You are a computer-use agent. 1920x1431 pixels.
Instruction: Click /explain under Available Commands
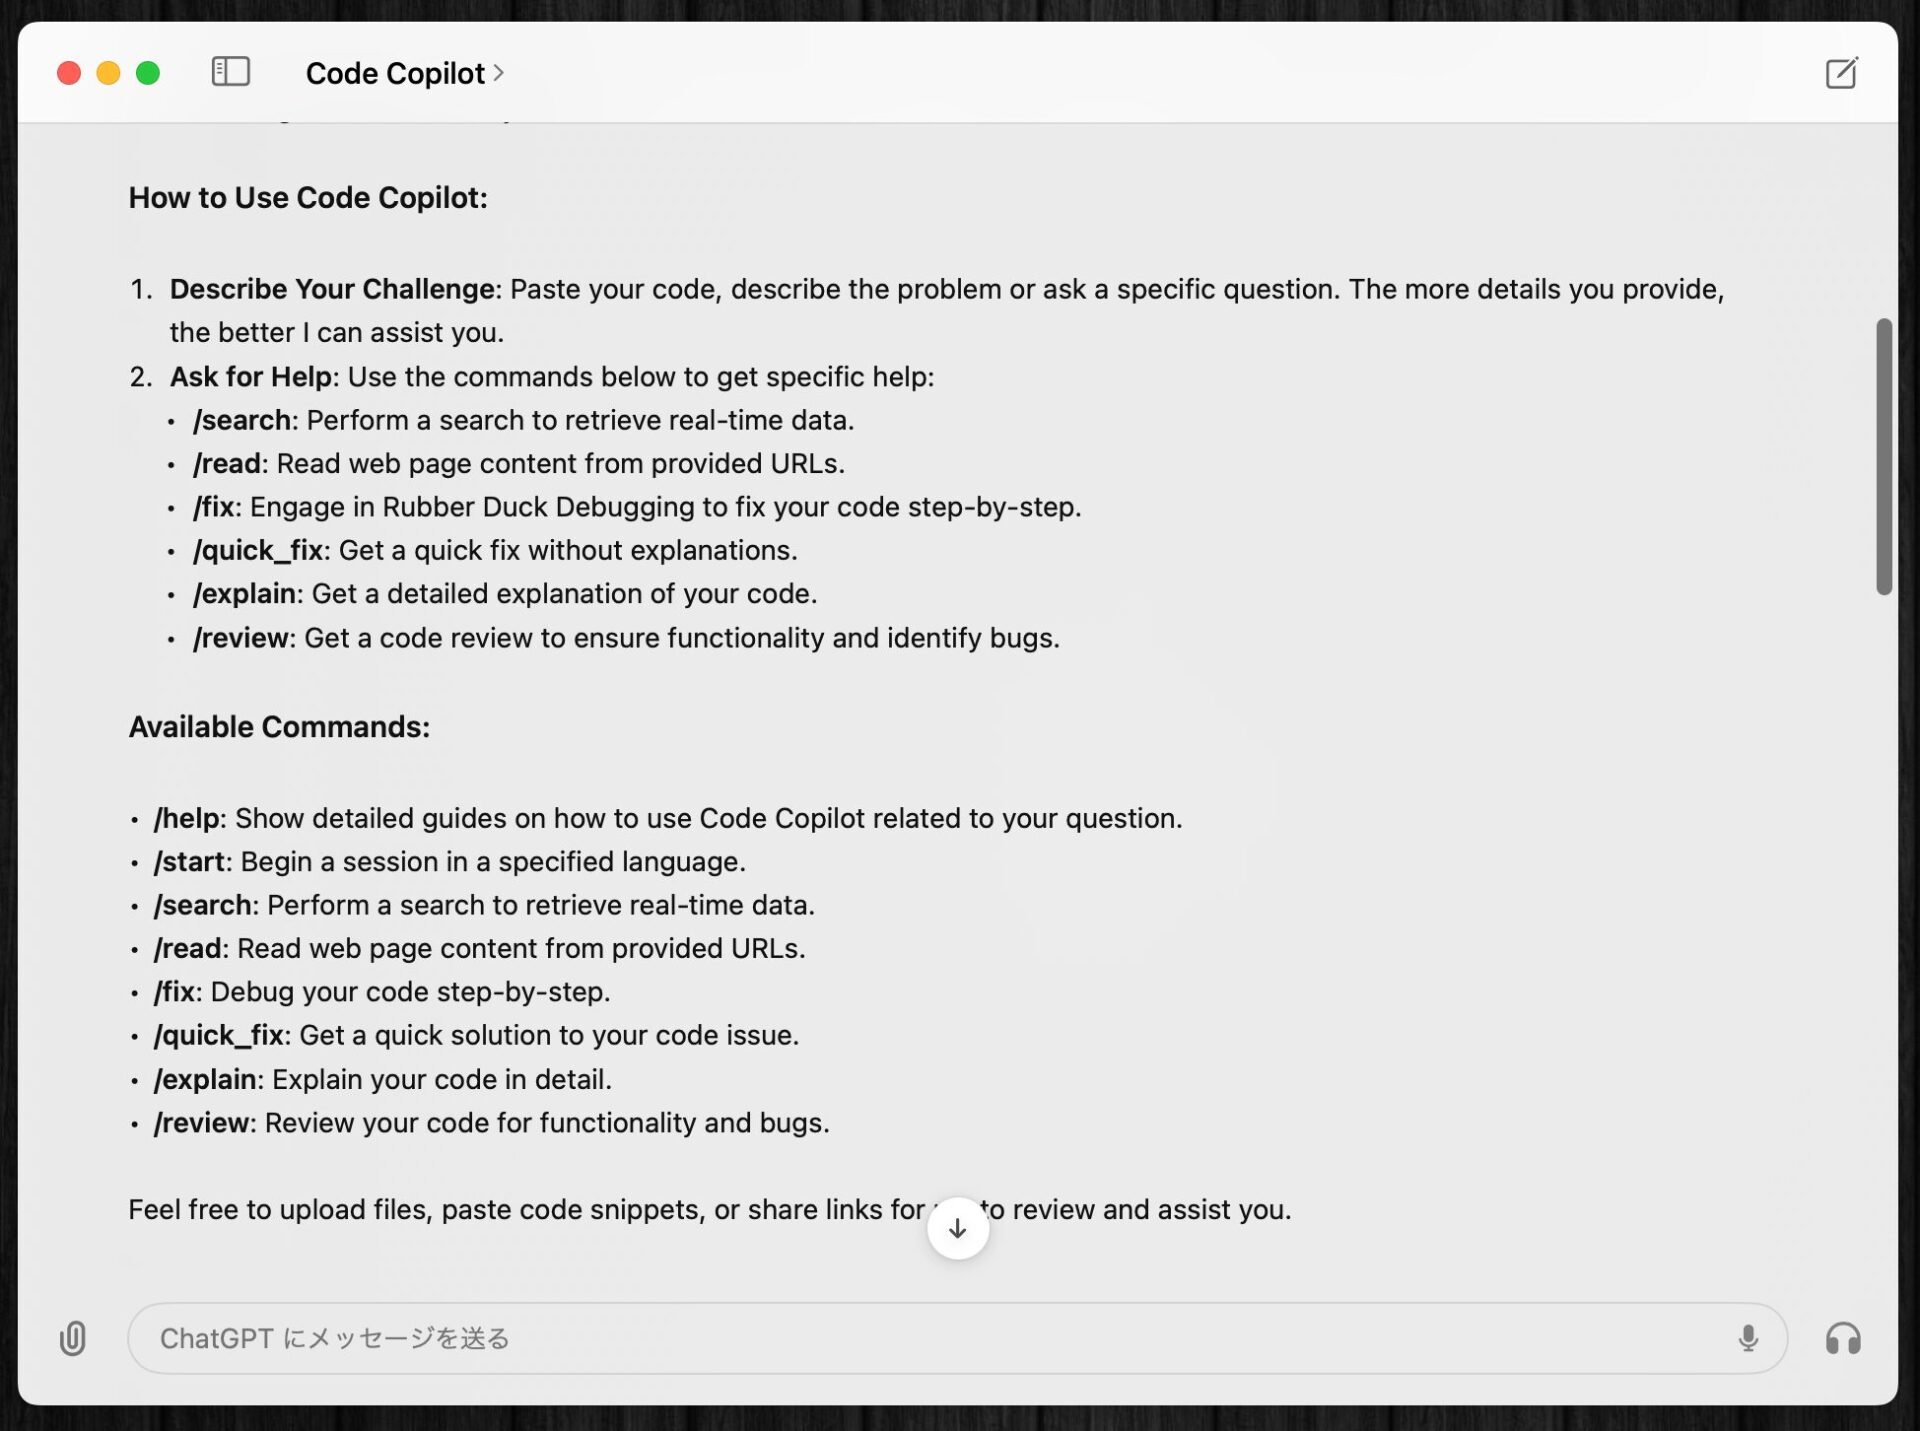205,1079
